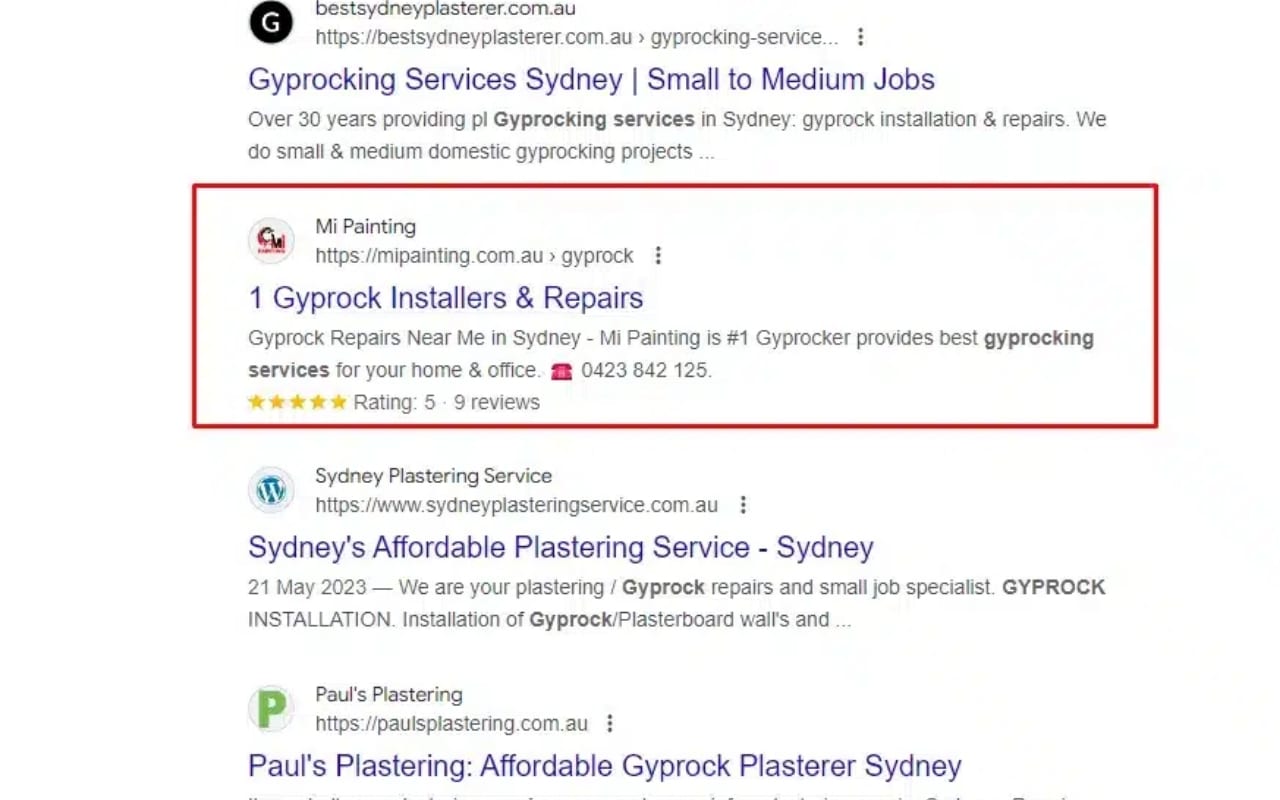Open three-dot menu for Sydney Plastering Service
This screenshot has width=1280, height=800.
point(743,505)
